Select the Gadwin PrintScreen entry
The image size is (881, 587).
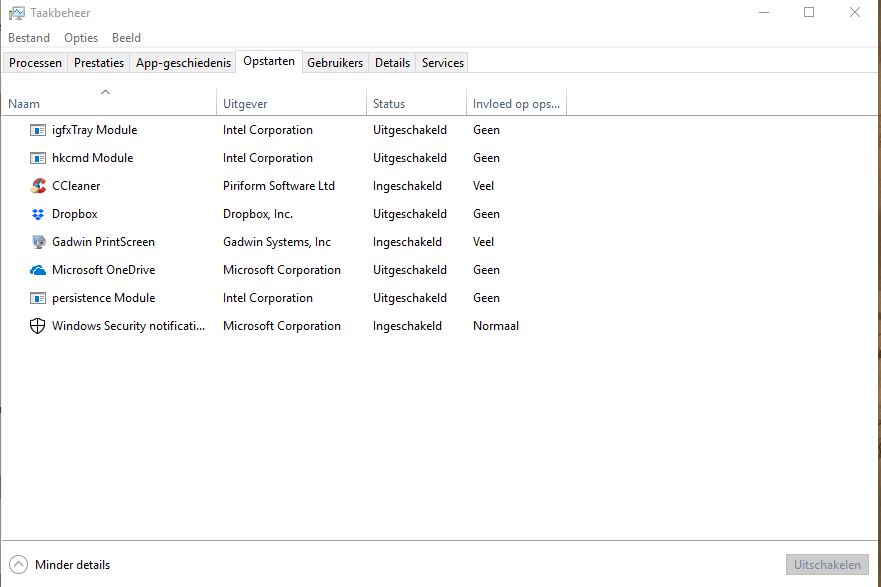[x=103, y=242]
